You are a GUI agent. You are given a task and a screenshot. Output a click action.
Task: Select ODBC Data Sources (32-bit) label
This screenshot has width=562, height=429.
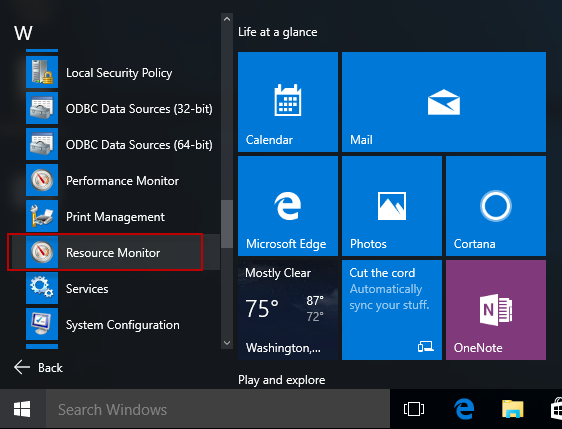click(139, 109)
